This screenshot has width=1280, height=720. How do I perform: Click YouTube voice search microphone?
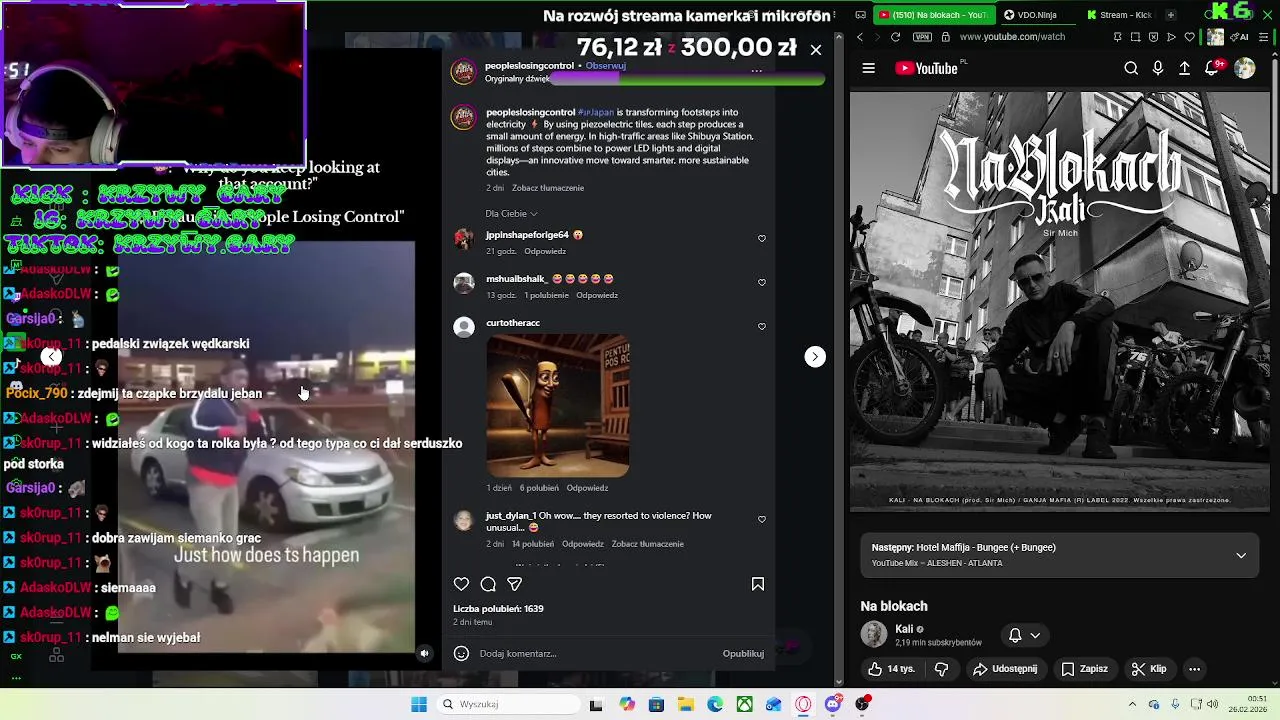coord(1158,68)
